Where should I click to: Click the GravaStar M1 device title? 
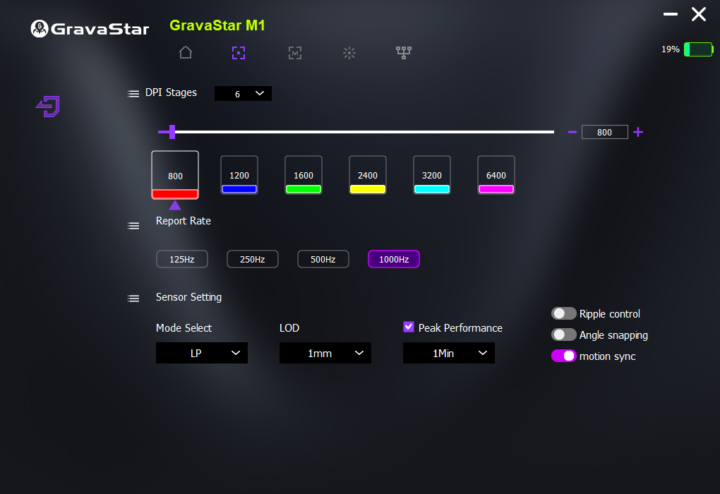coord(217,26)
